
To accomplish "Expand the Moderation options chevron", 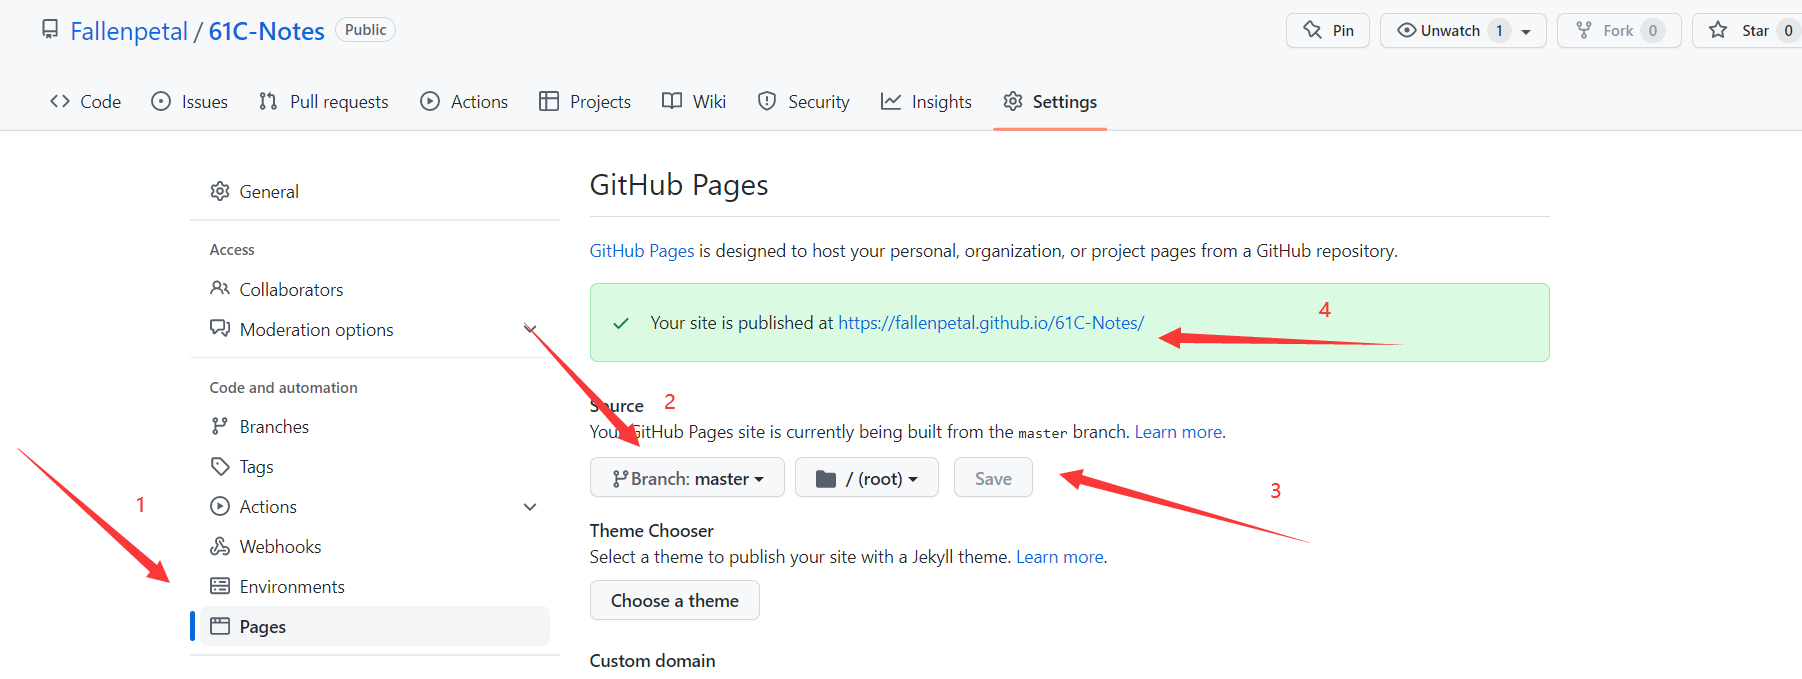I will (530, 329).
